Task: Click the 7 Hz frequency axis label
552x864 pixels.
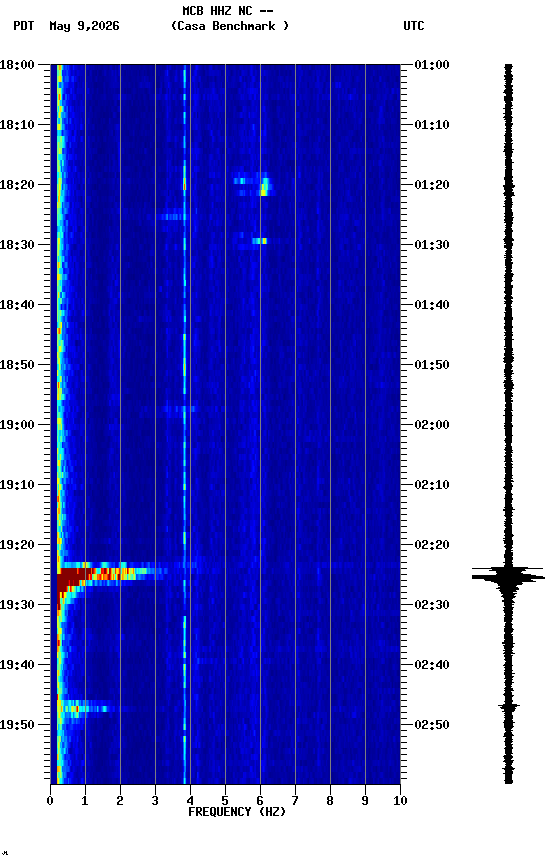Action: pyautogui.click(x=295, y=801)
